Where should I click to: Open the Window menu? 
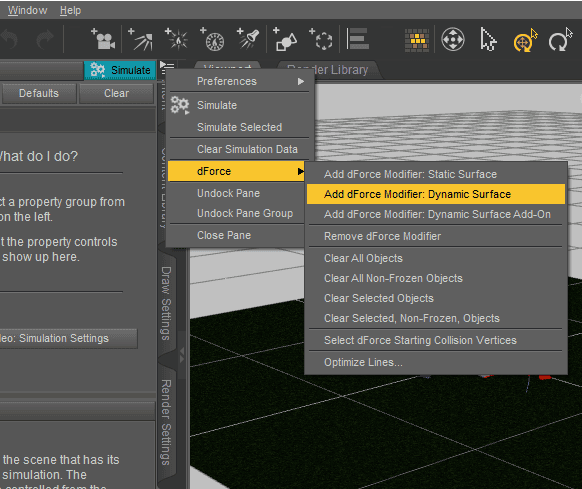tap(27, 10)
